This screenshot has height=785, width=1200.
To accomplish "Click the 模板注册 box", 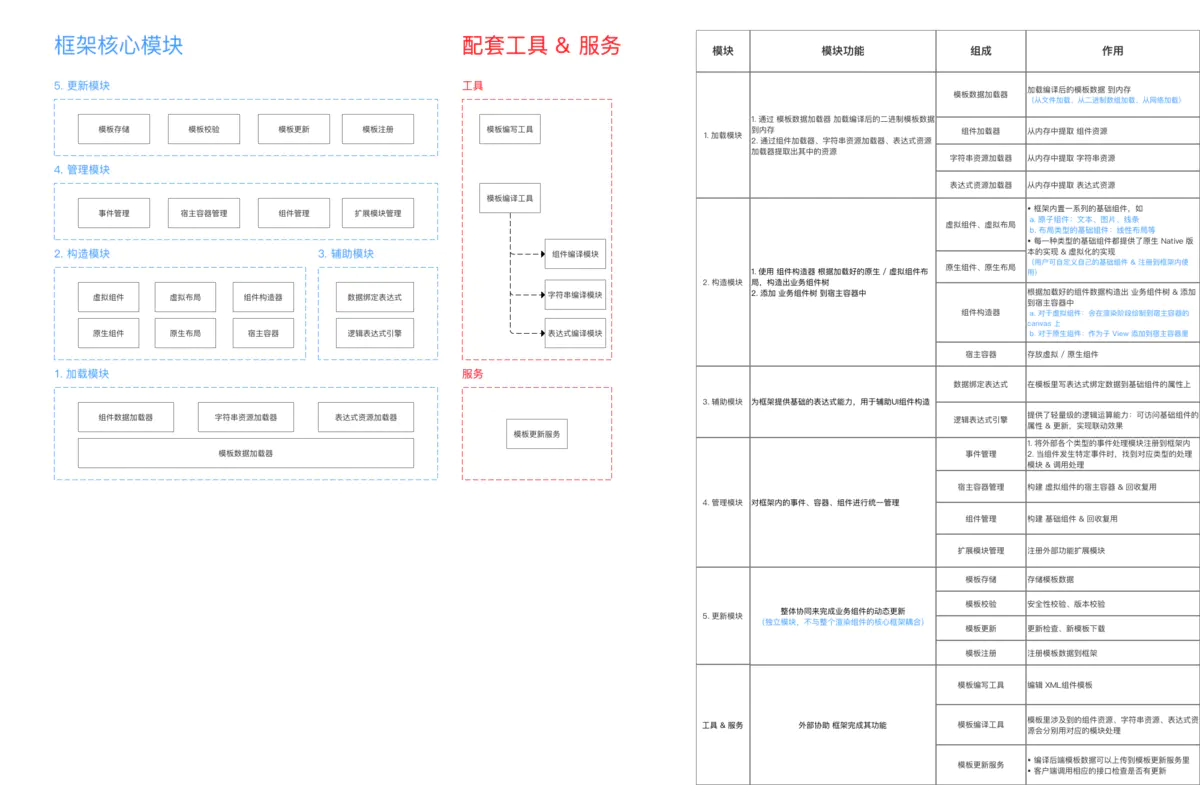I will pyautogui.click(x=377, y=129).
